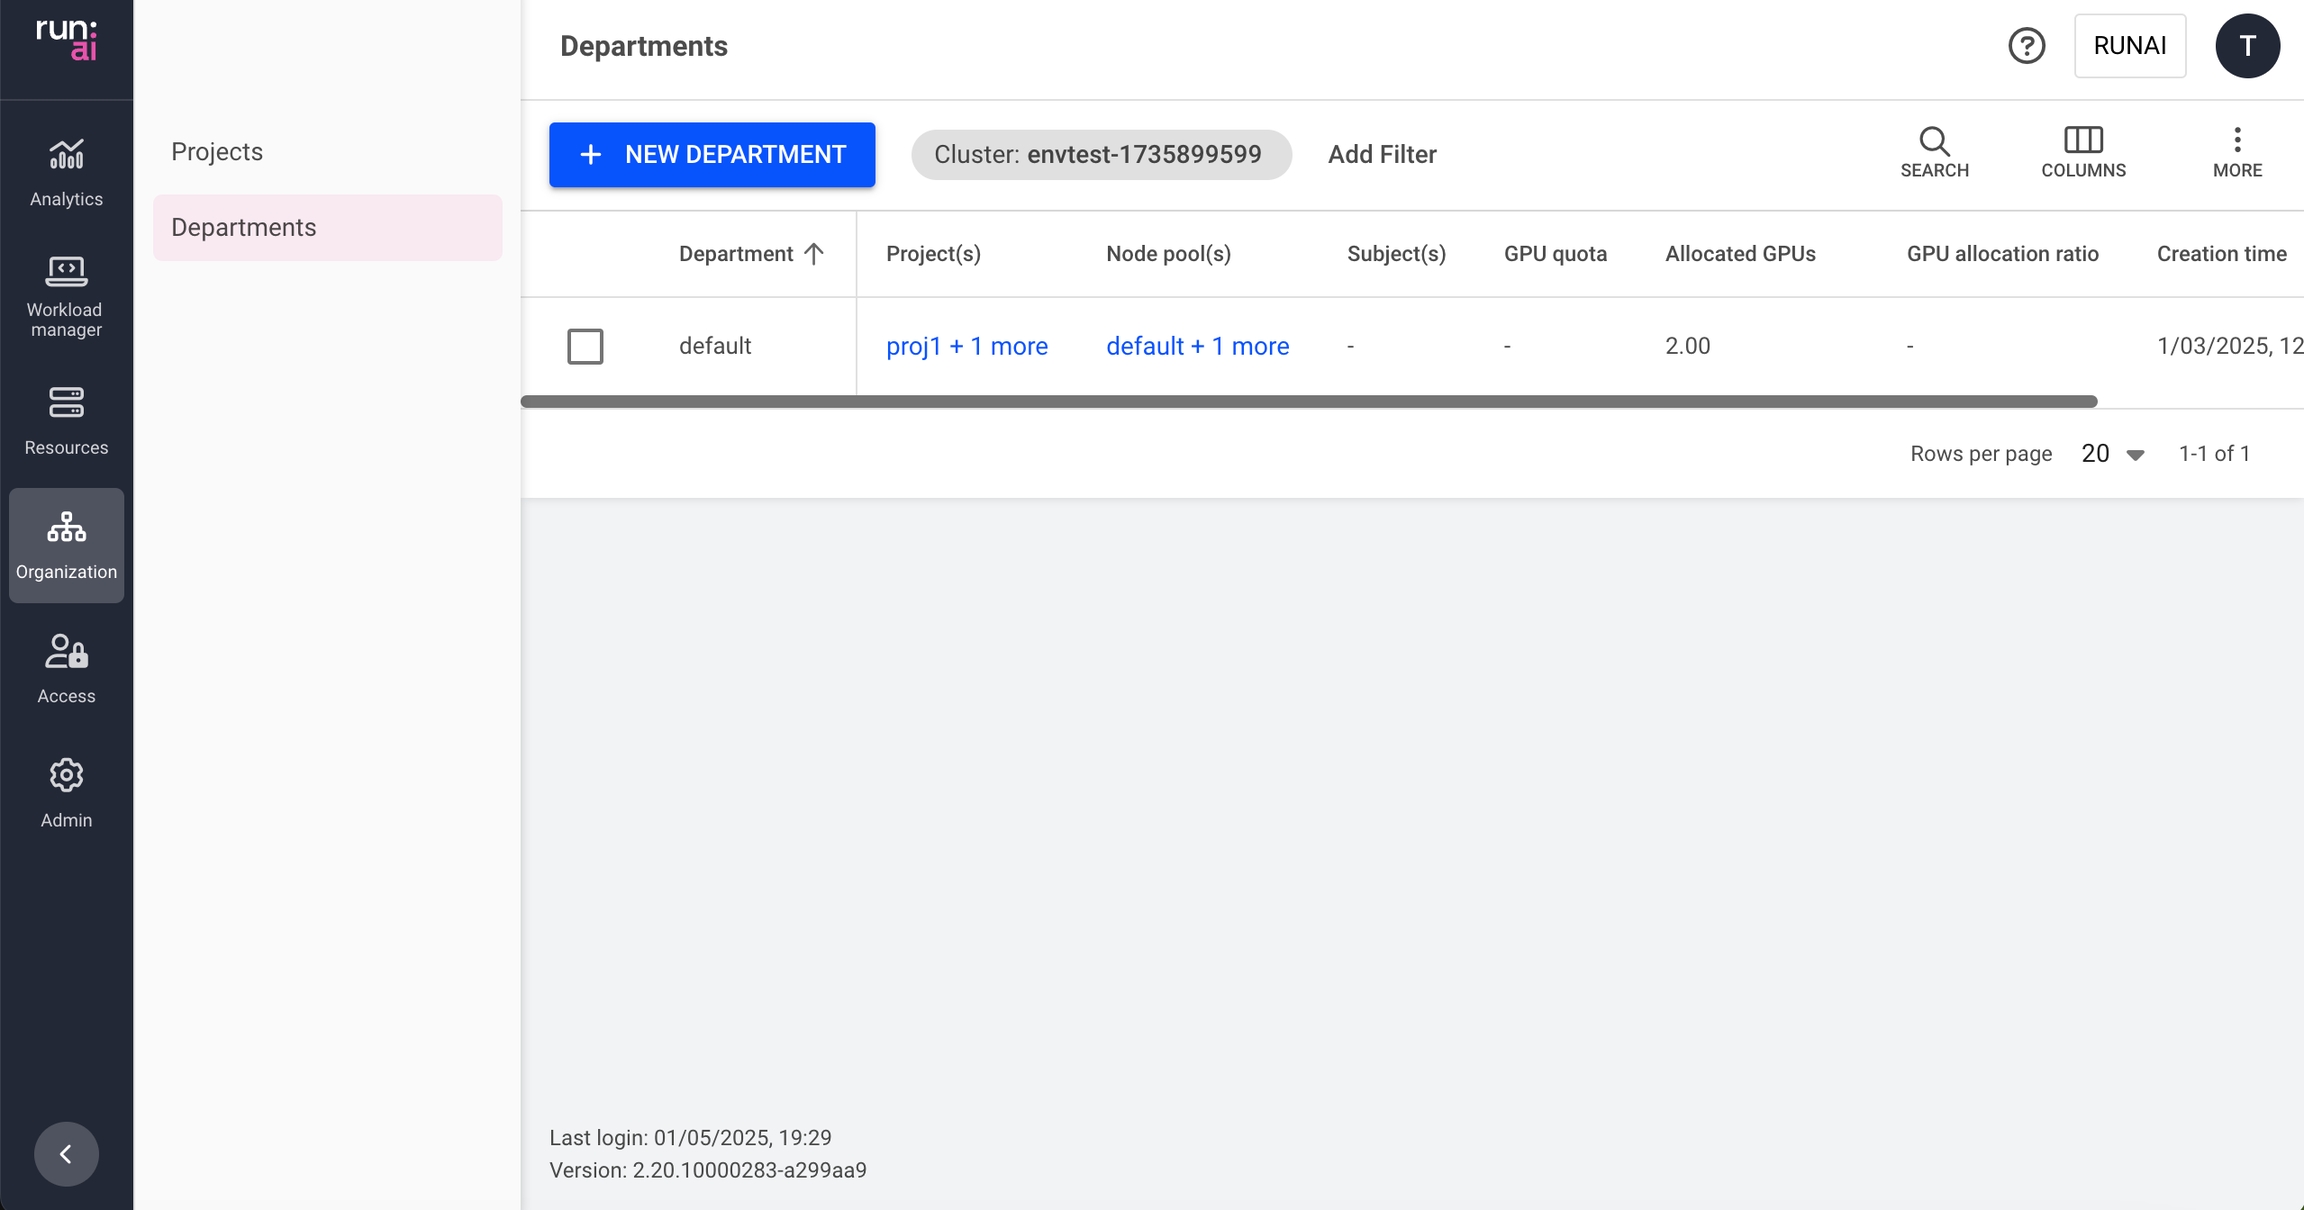Click the New Department button
This screenshot has width=2304, height=1210.
pyautogui.click(x=712, y=155)
